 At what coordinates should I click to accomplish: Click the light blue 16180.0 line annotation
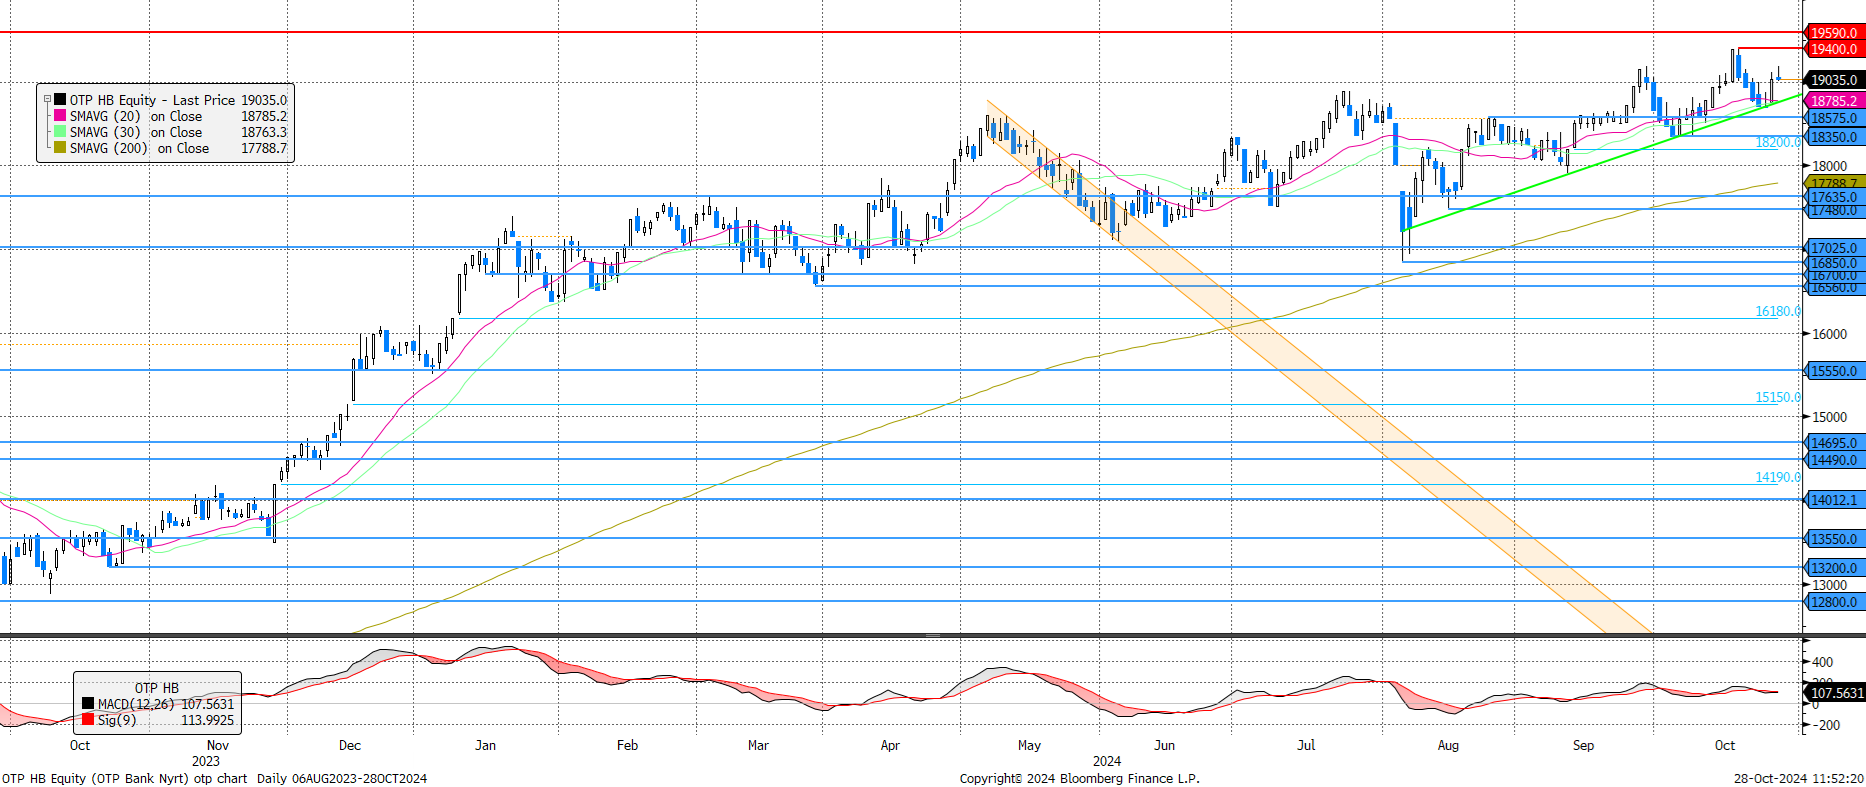click(x=1778, y=312)
